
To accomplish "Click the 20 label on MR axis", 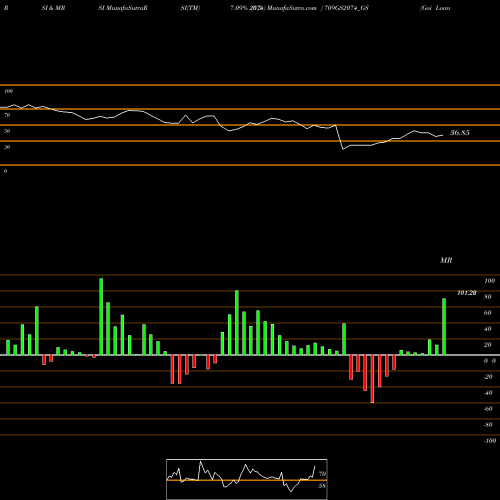I will [x=488, y=345].
